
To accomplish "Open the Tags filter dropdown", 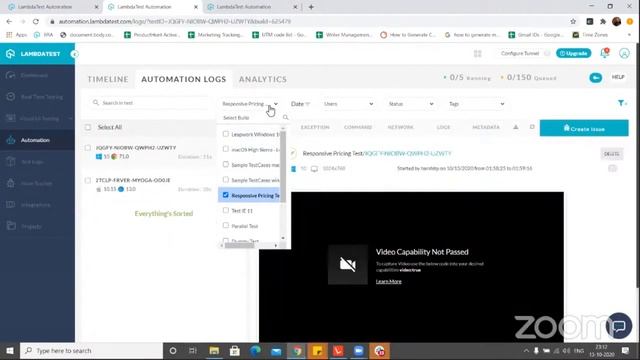I will pyautogui.click(x=476, y=104).
